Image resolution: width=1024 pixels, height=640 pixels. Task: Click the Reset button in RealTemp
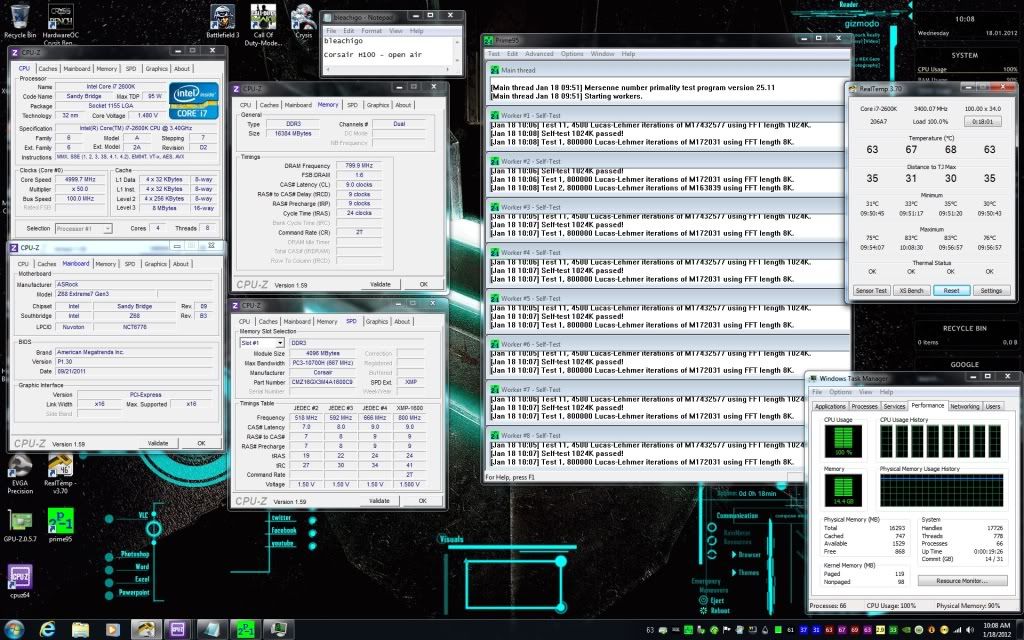952,291
